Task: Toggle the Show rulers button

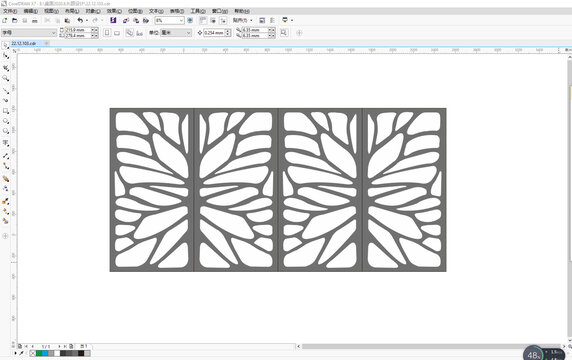Action: (203, 20)
